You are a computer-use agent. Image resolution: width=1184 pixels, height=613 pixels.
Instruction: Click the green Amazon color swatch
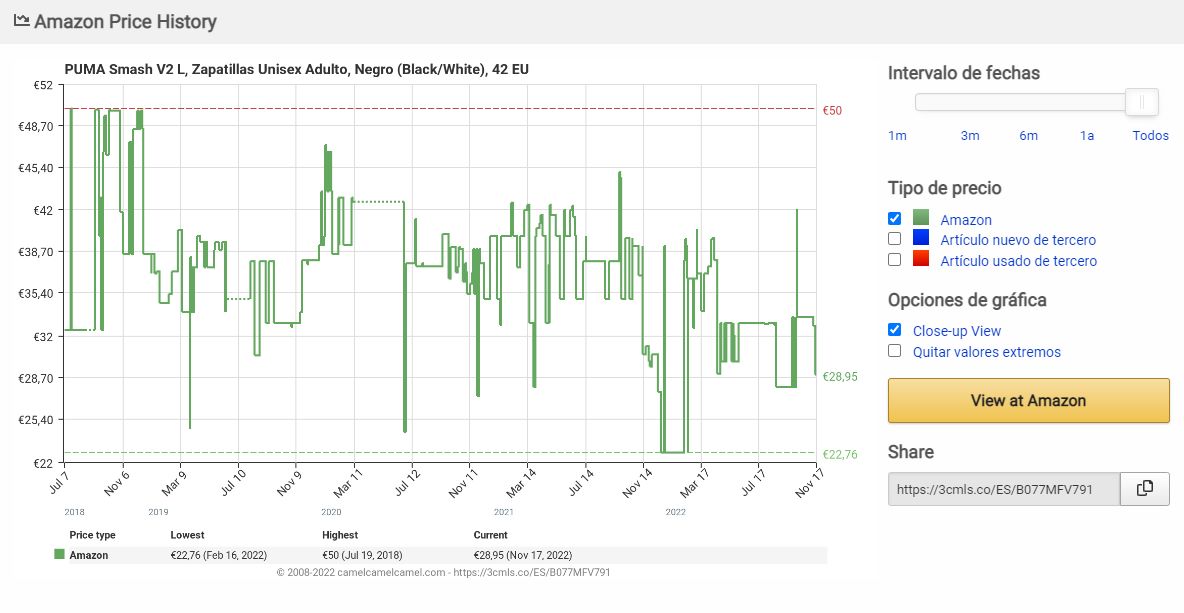click(x=921, y=219)
